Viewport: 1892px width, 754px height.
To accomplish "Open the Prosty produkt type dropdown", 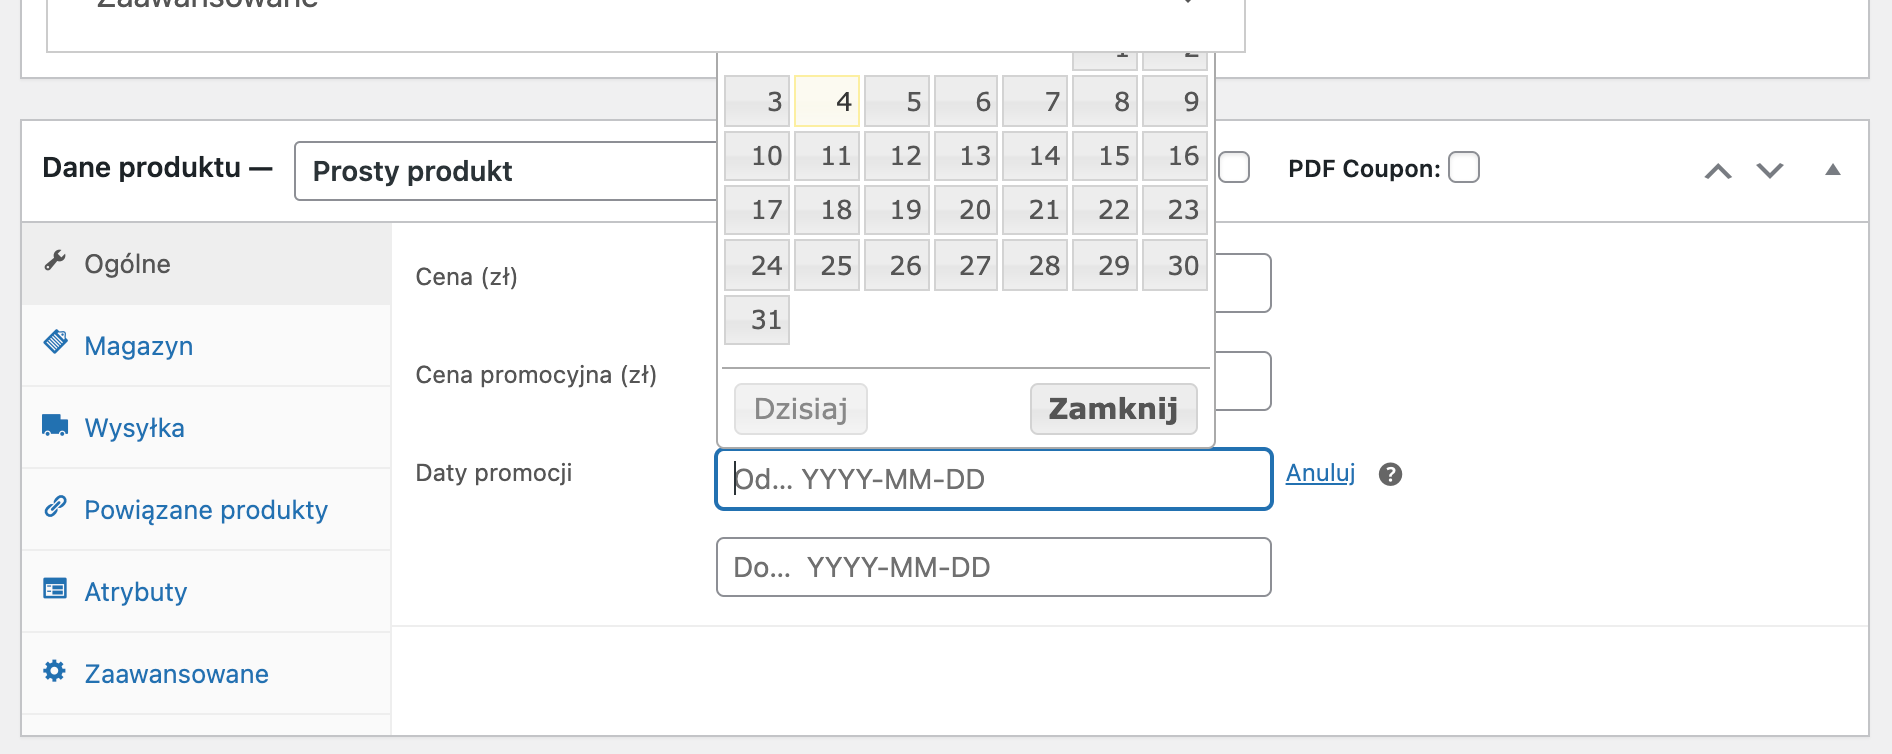I will [505, 171].
